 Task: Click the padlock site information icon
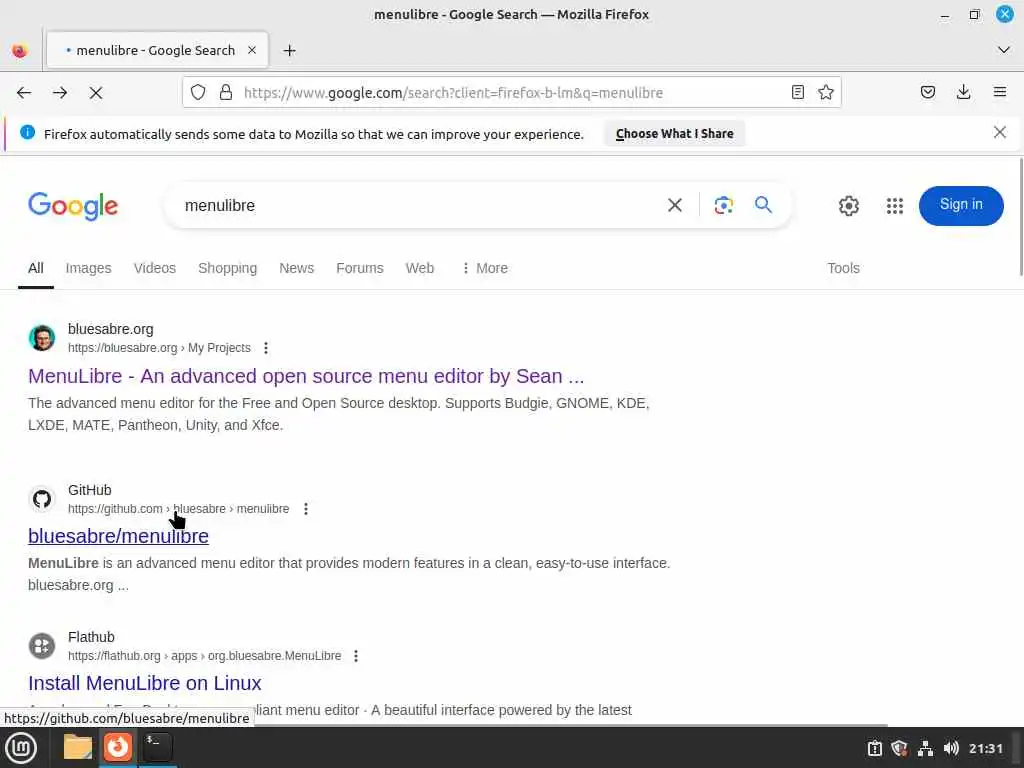[226, 92]
